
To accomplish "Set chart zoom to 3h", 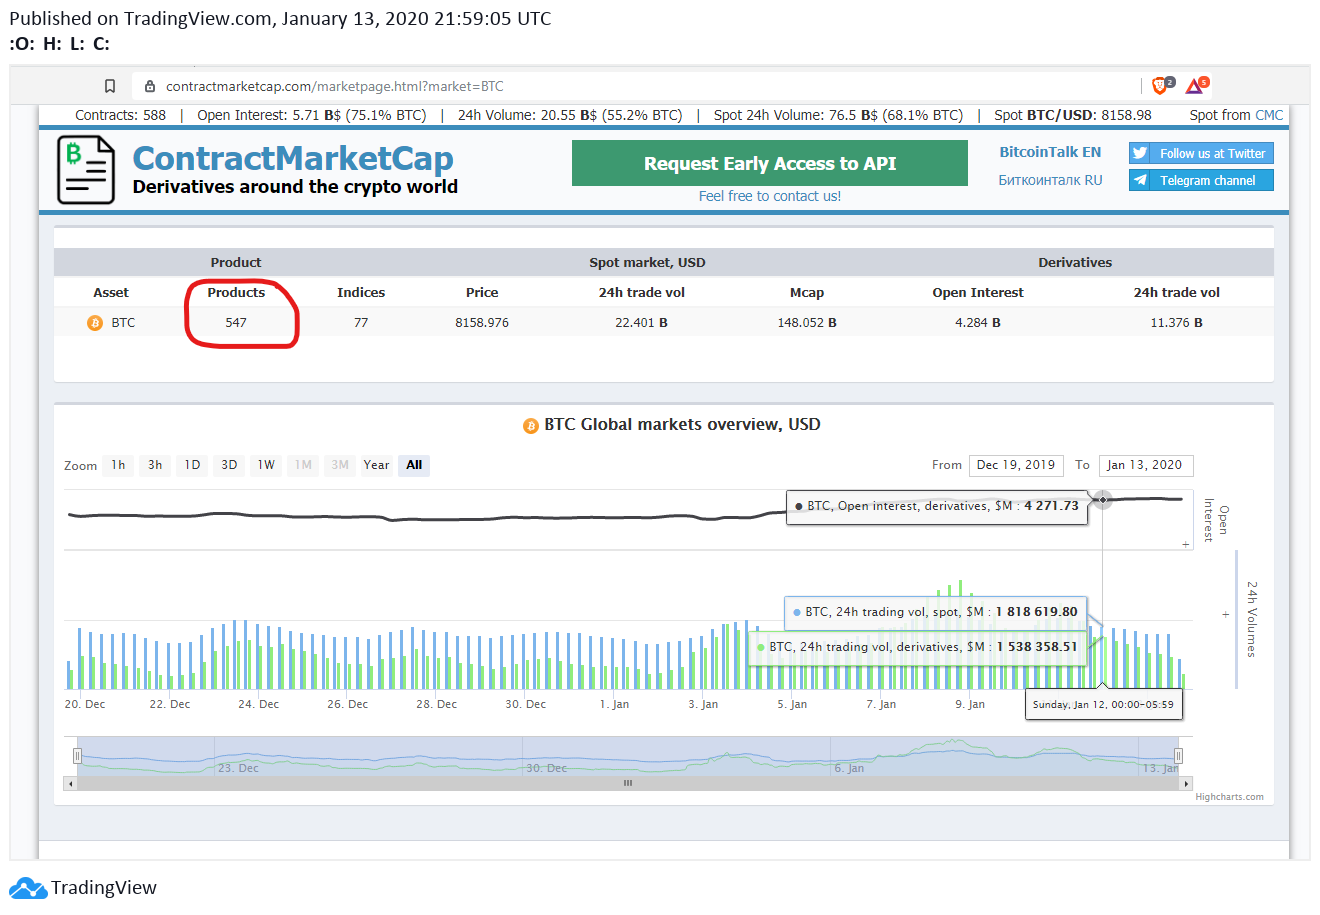I will tap(155, 465).
